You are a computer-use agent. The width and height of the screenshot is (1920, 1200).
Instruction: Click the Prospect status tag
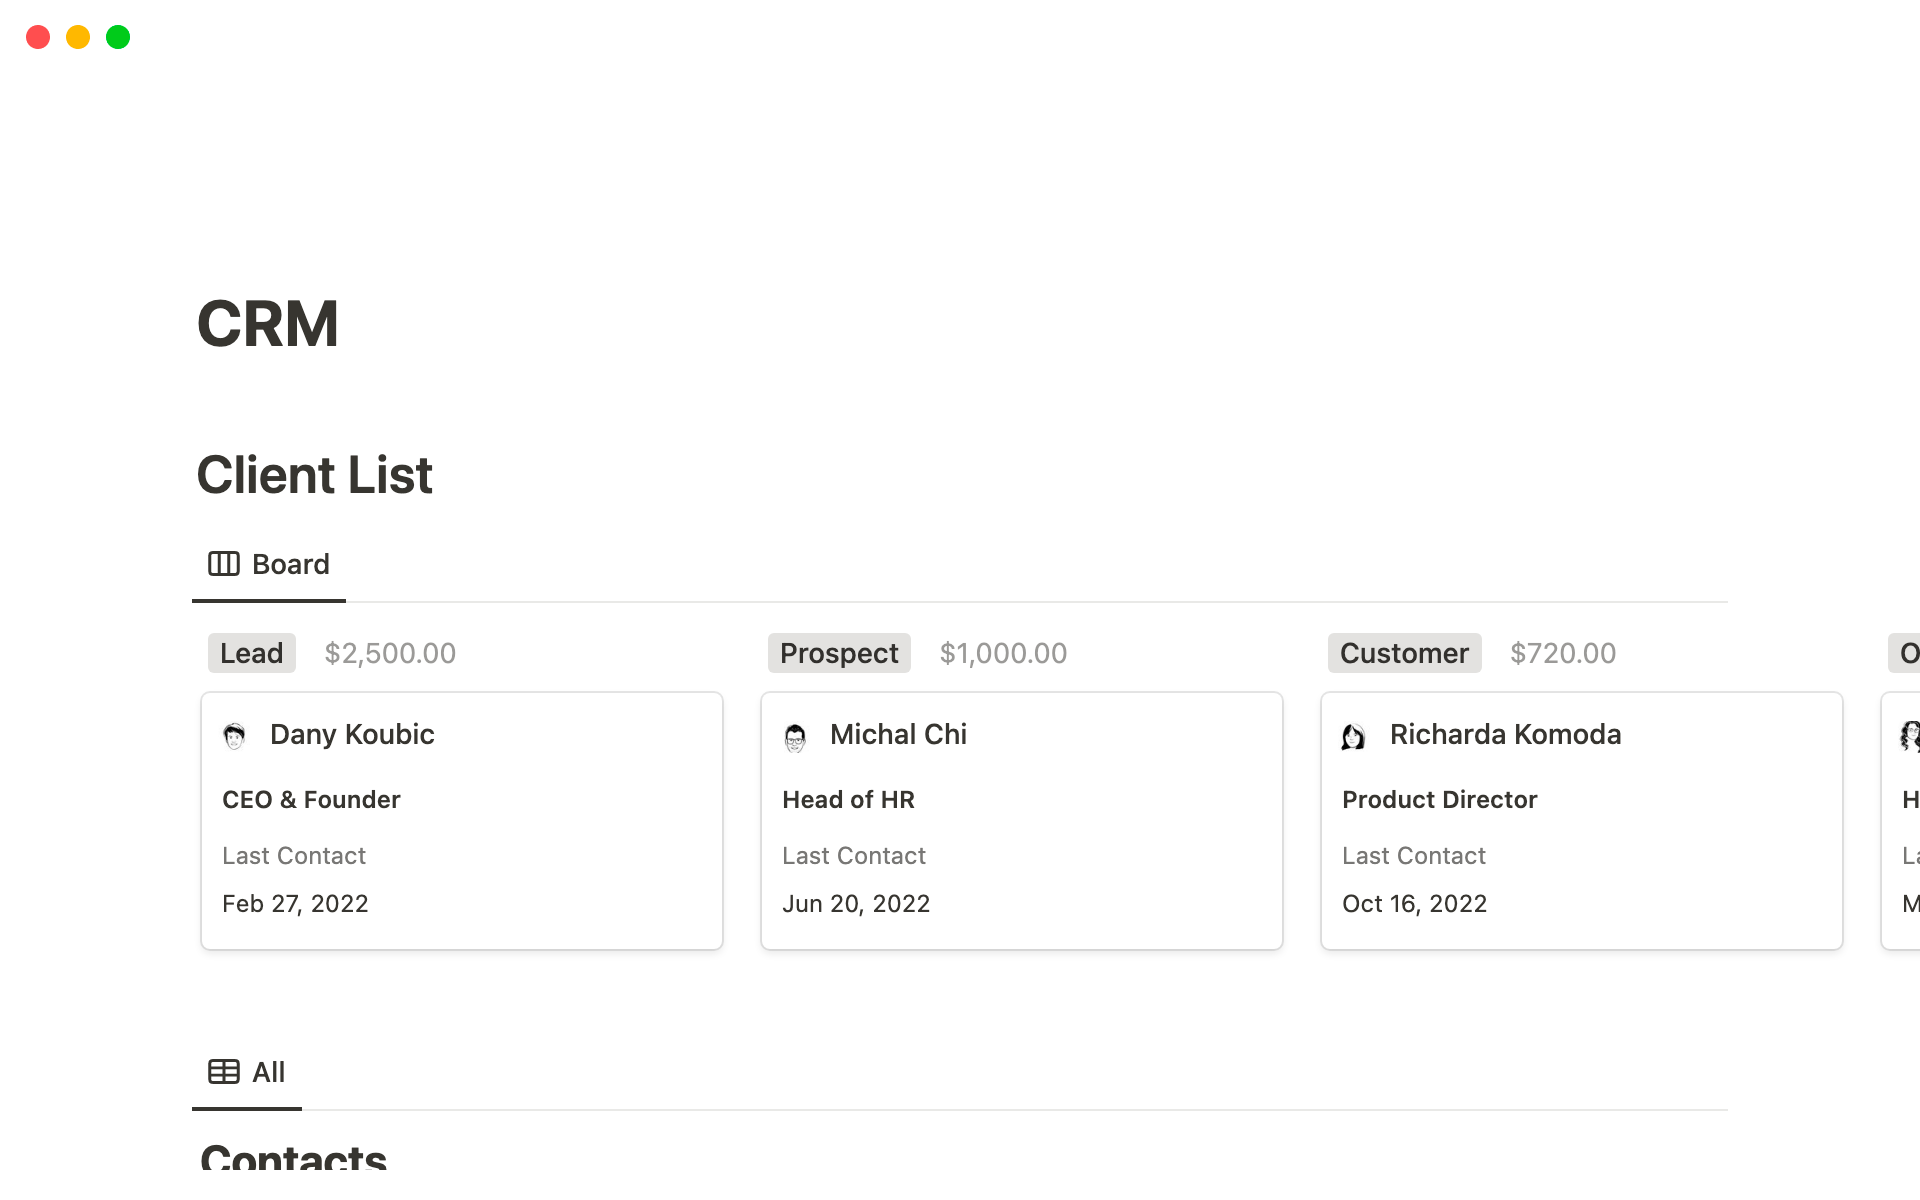[x=839, y=653]
